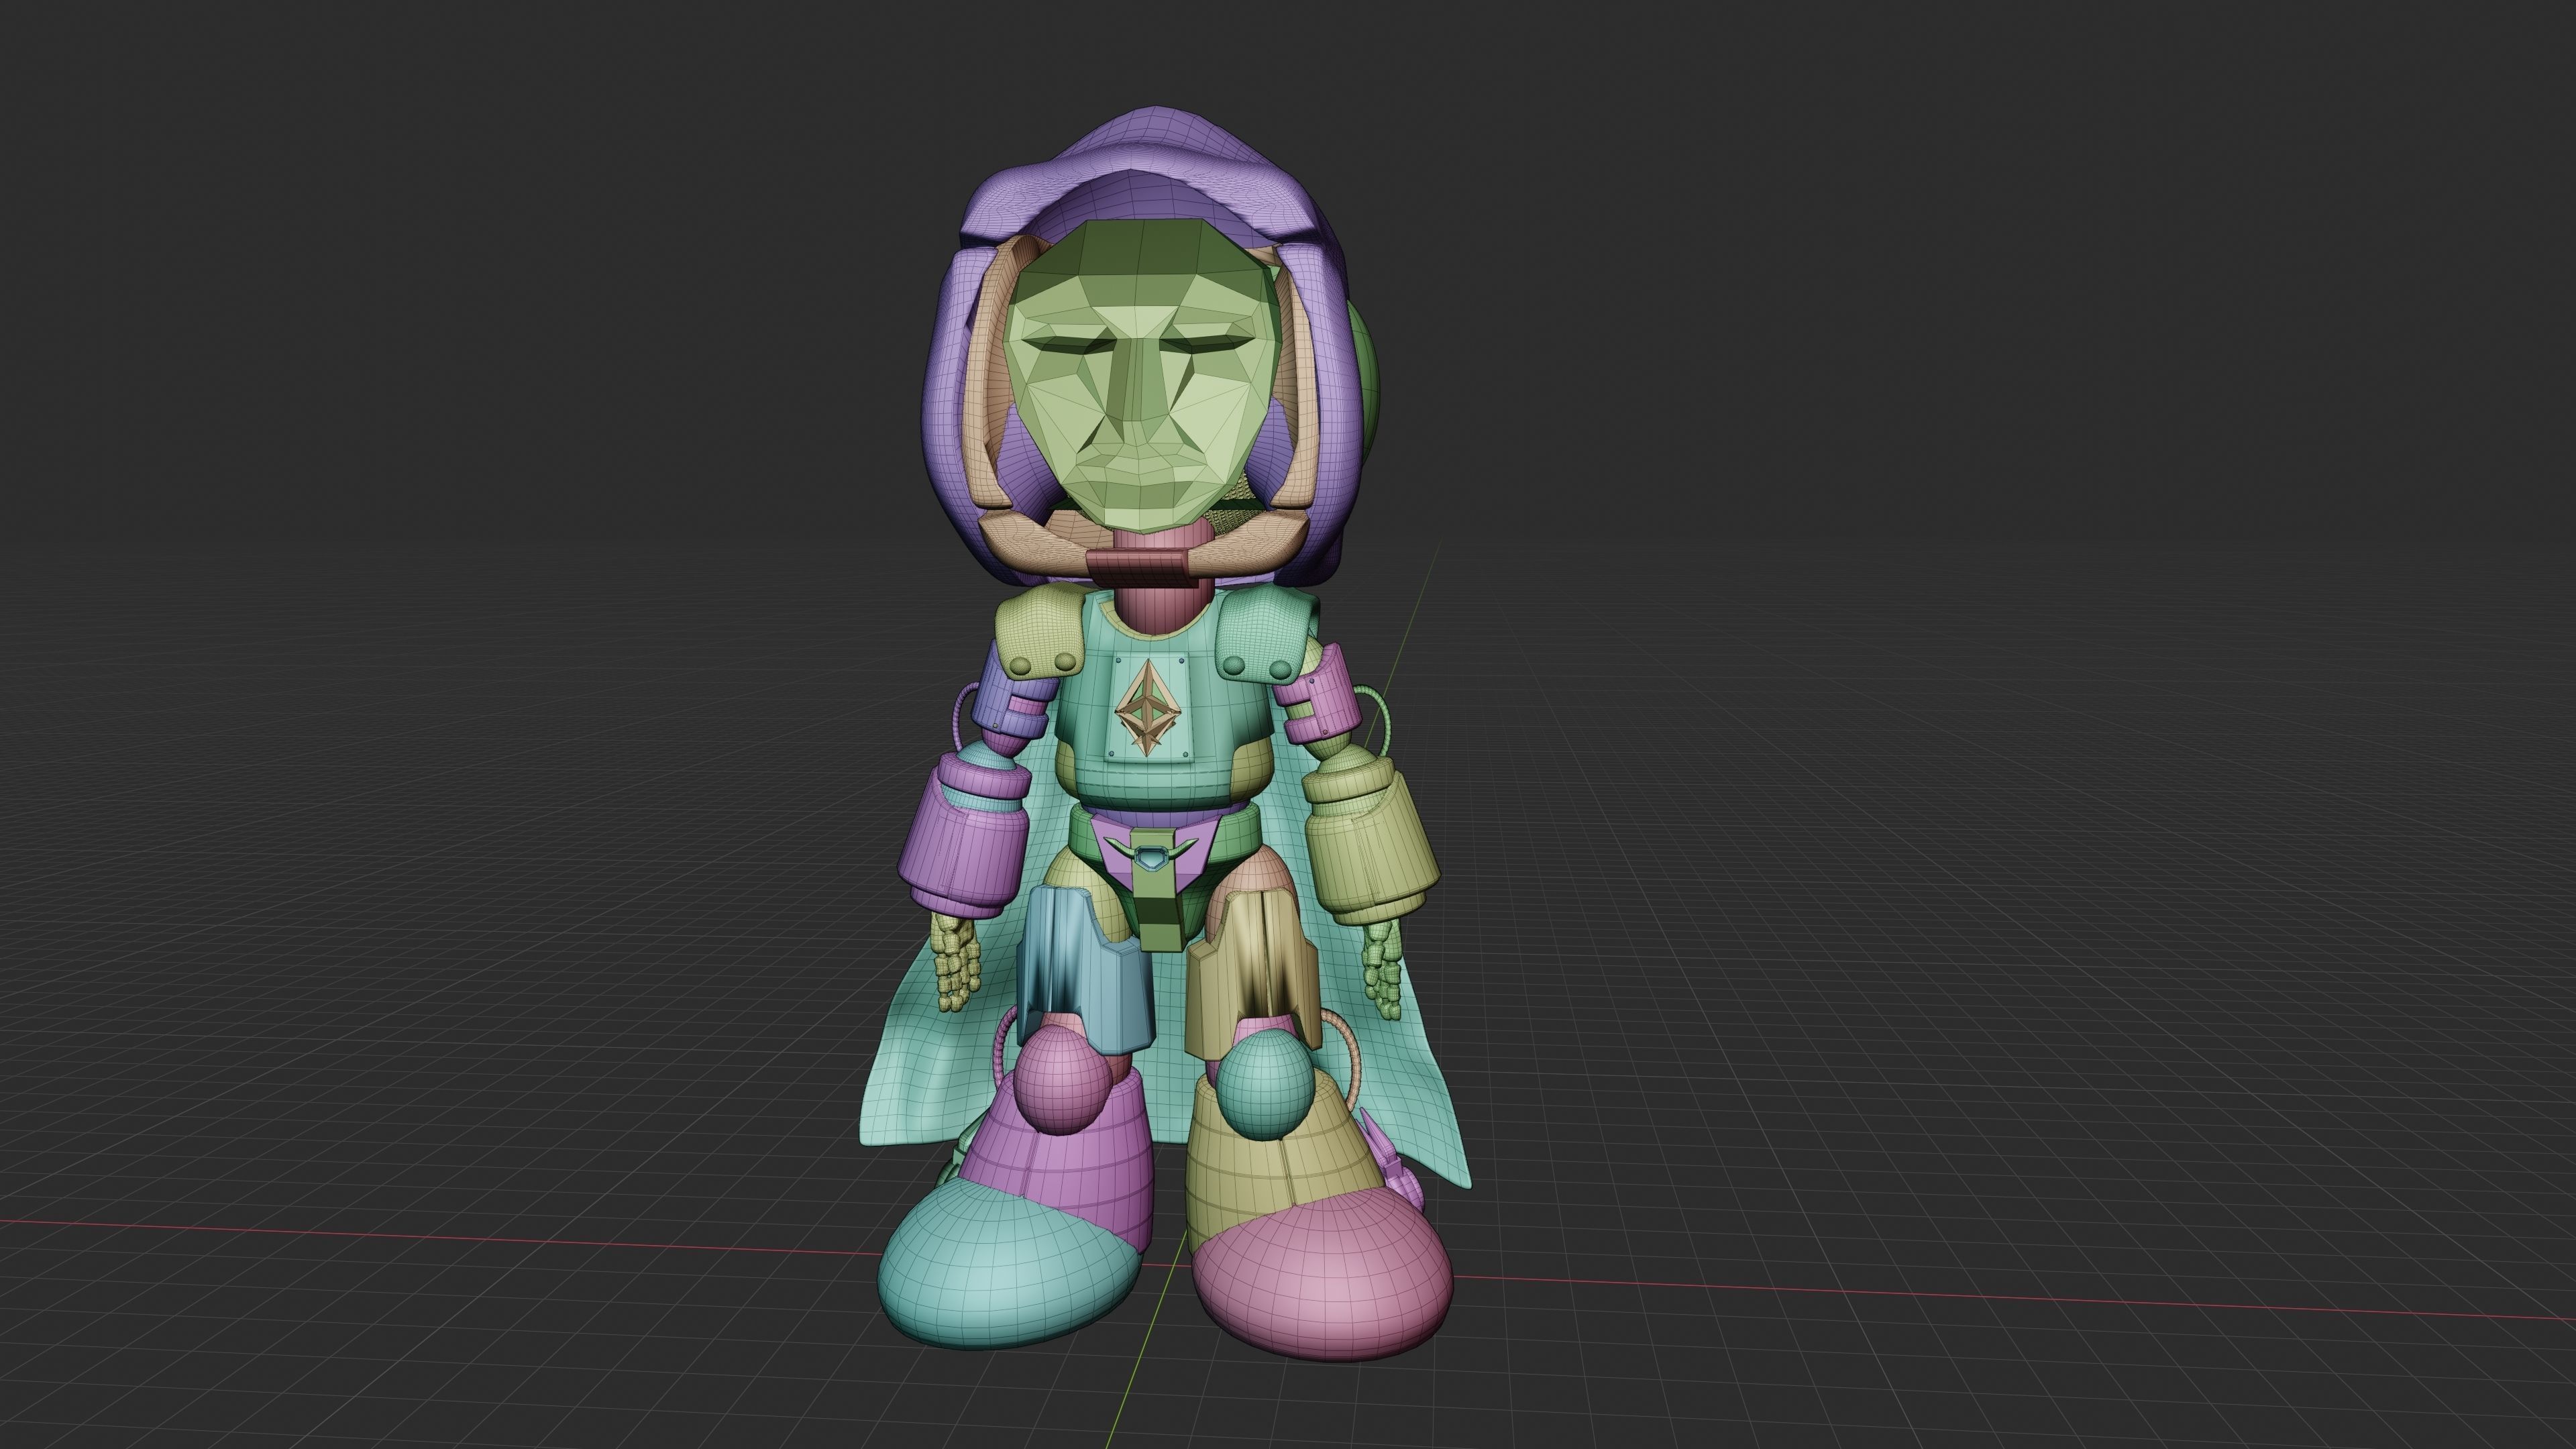2576x1449 pixels.
Task: Click the pink spherical knee joint
Action: tap(1061, 1080)
